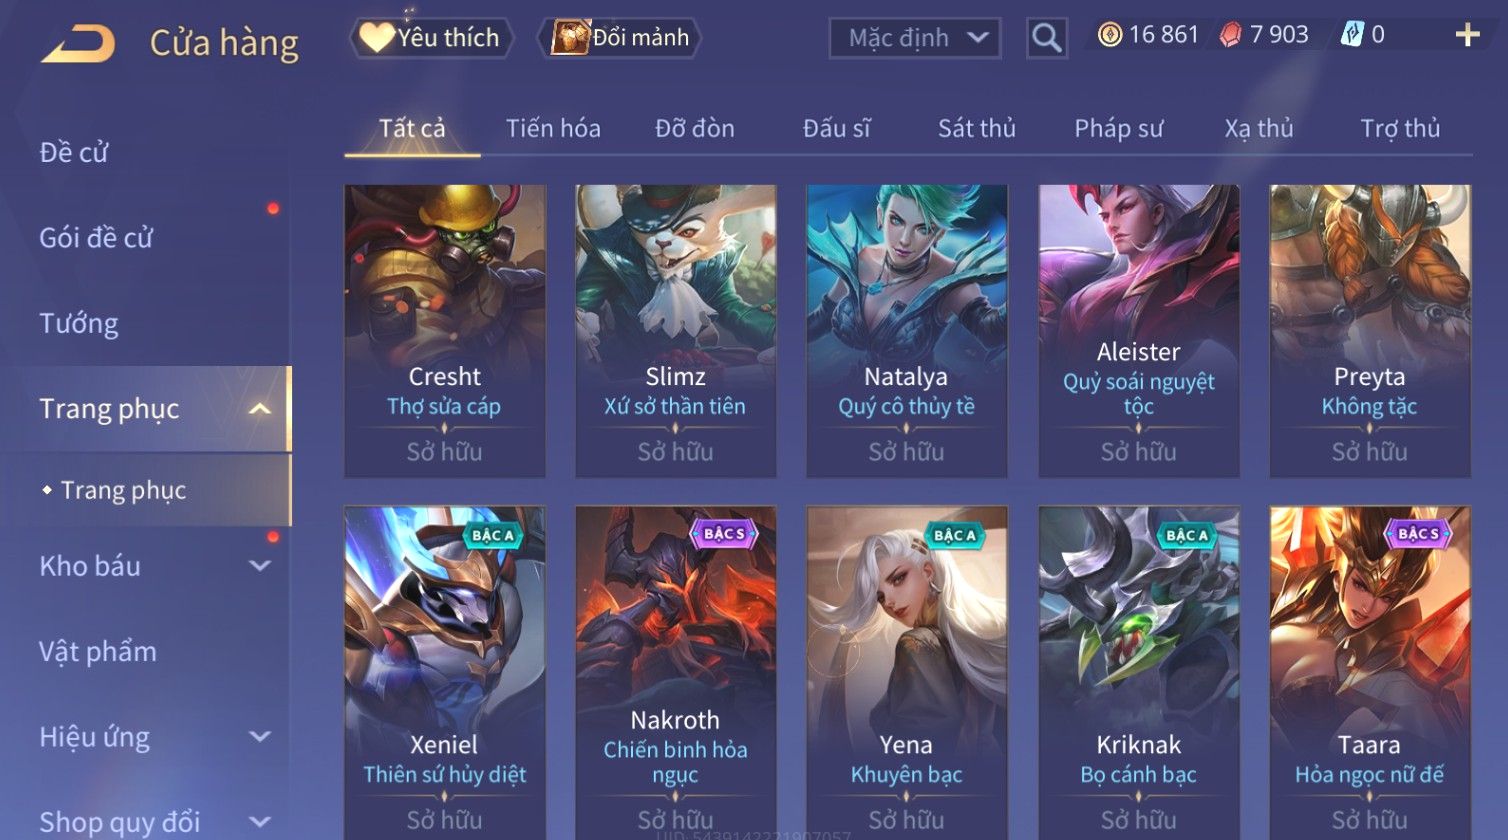Select the Tiến hóa tab
The image size is (1508, 840).
pyautogui.click(x=553, y=129)
